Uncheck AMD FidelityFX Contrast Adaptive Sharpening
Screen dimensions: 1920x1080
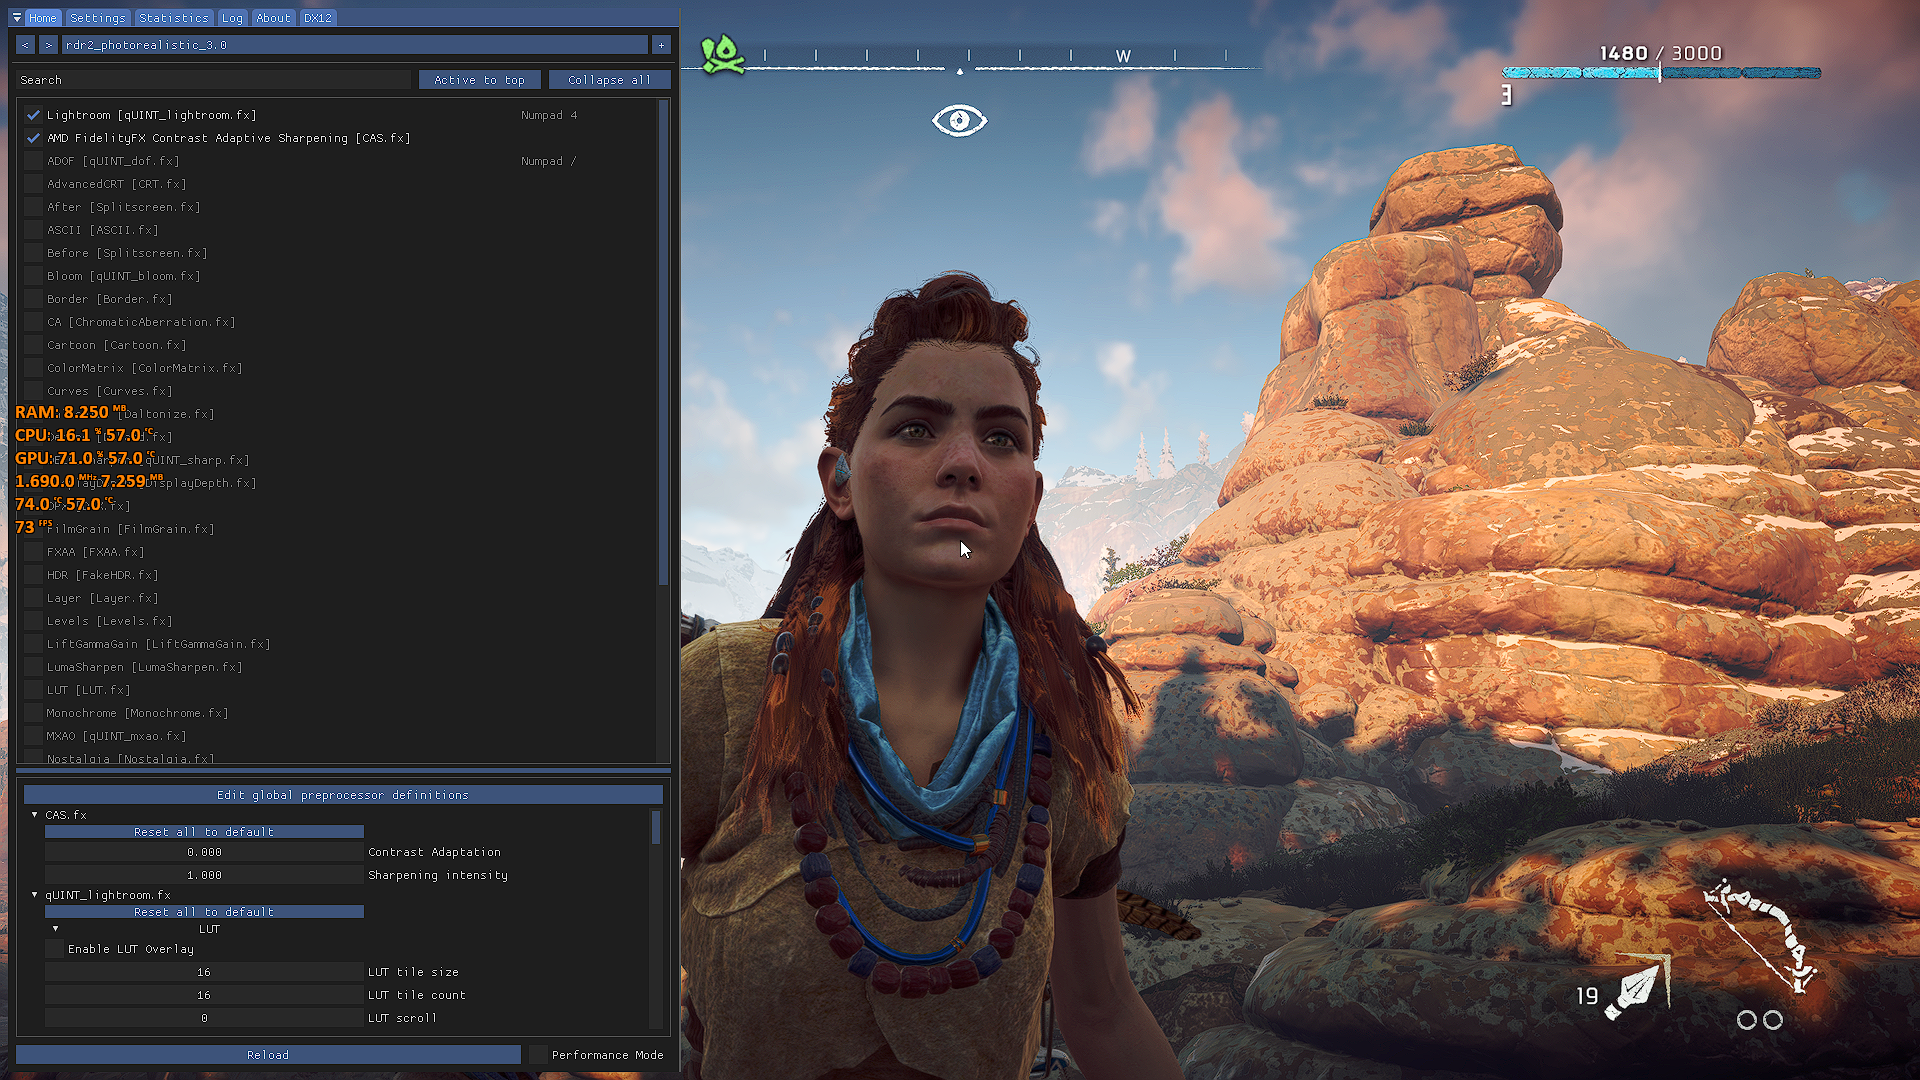coord(33,138)
